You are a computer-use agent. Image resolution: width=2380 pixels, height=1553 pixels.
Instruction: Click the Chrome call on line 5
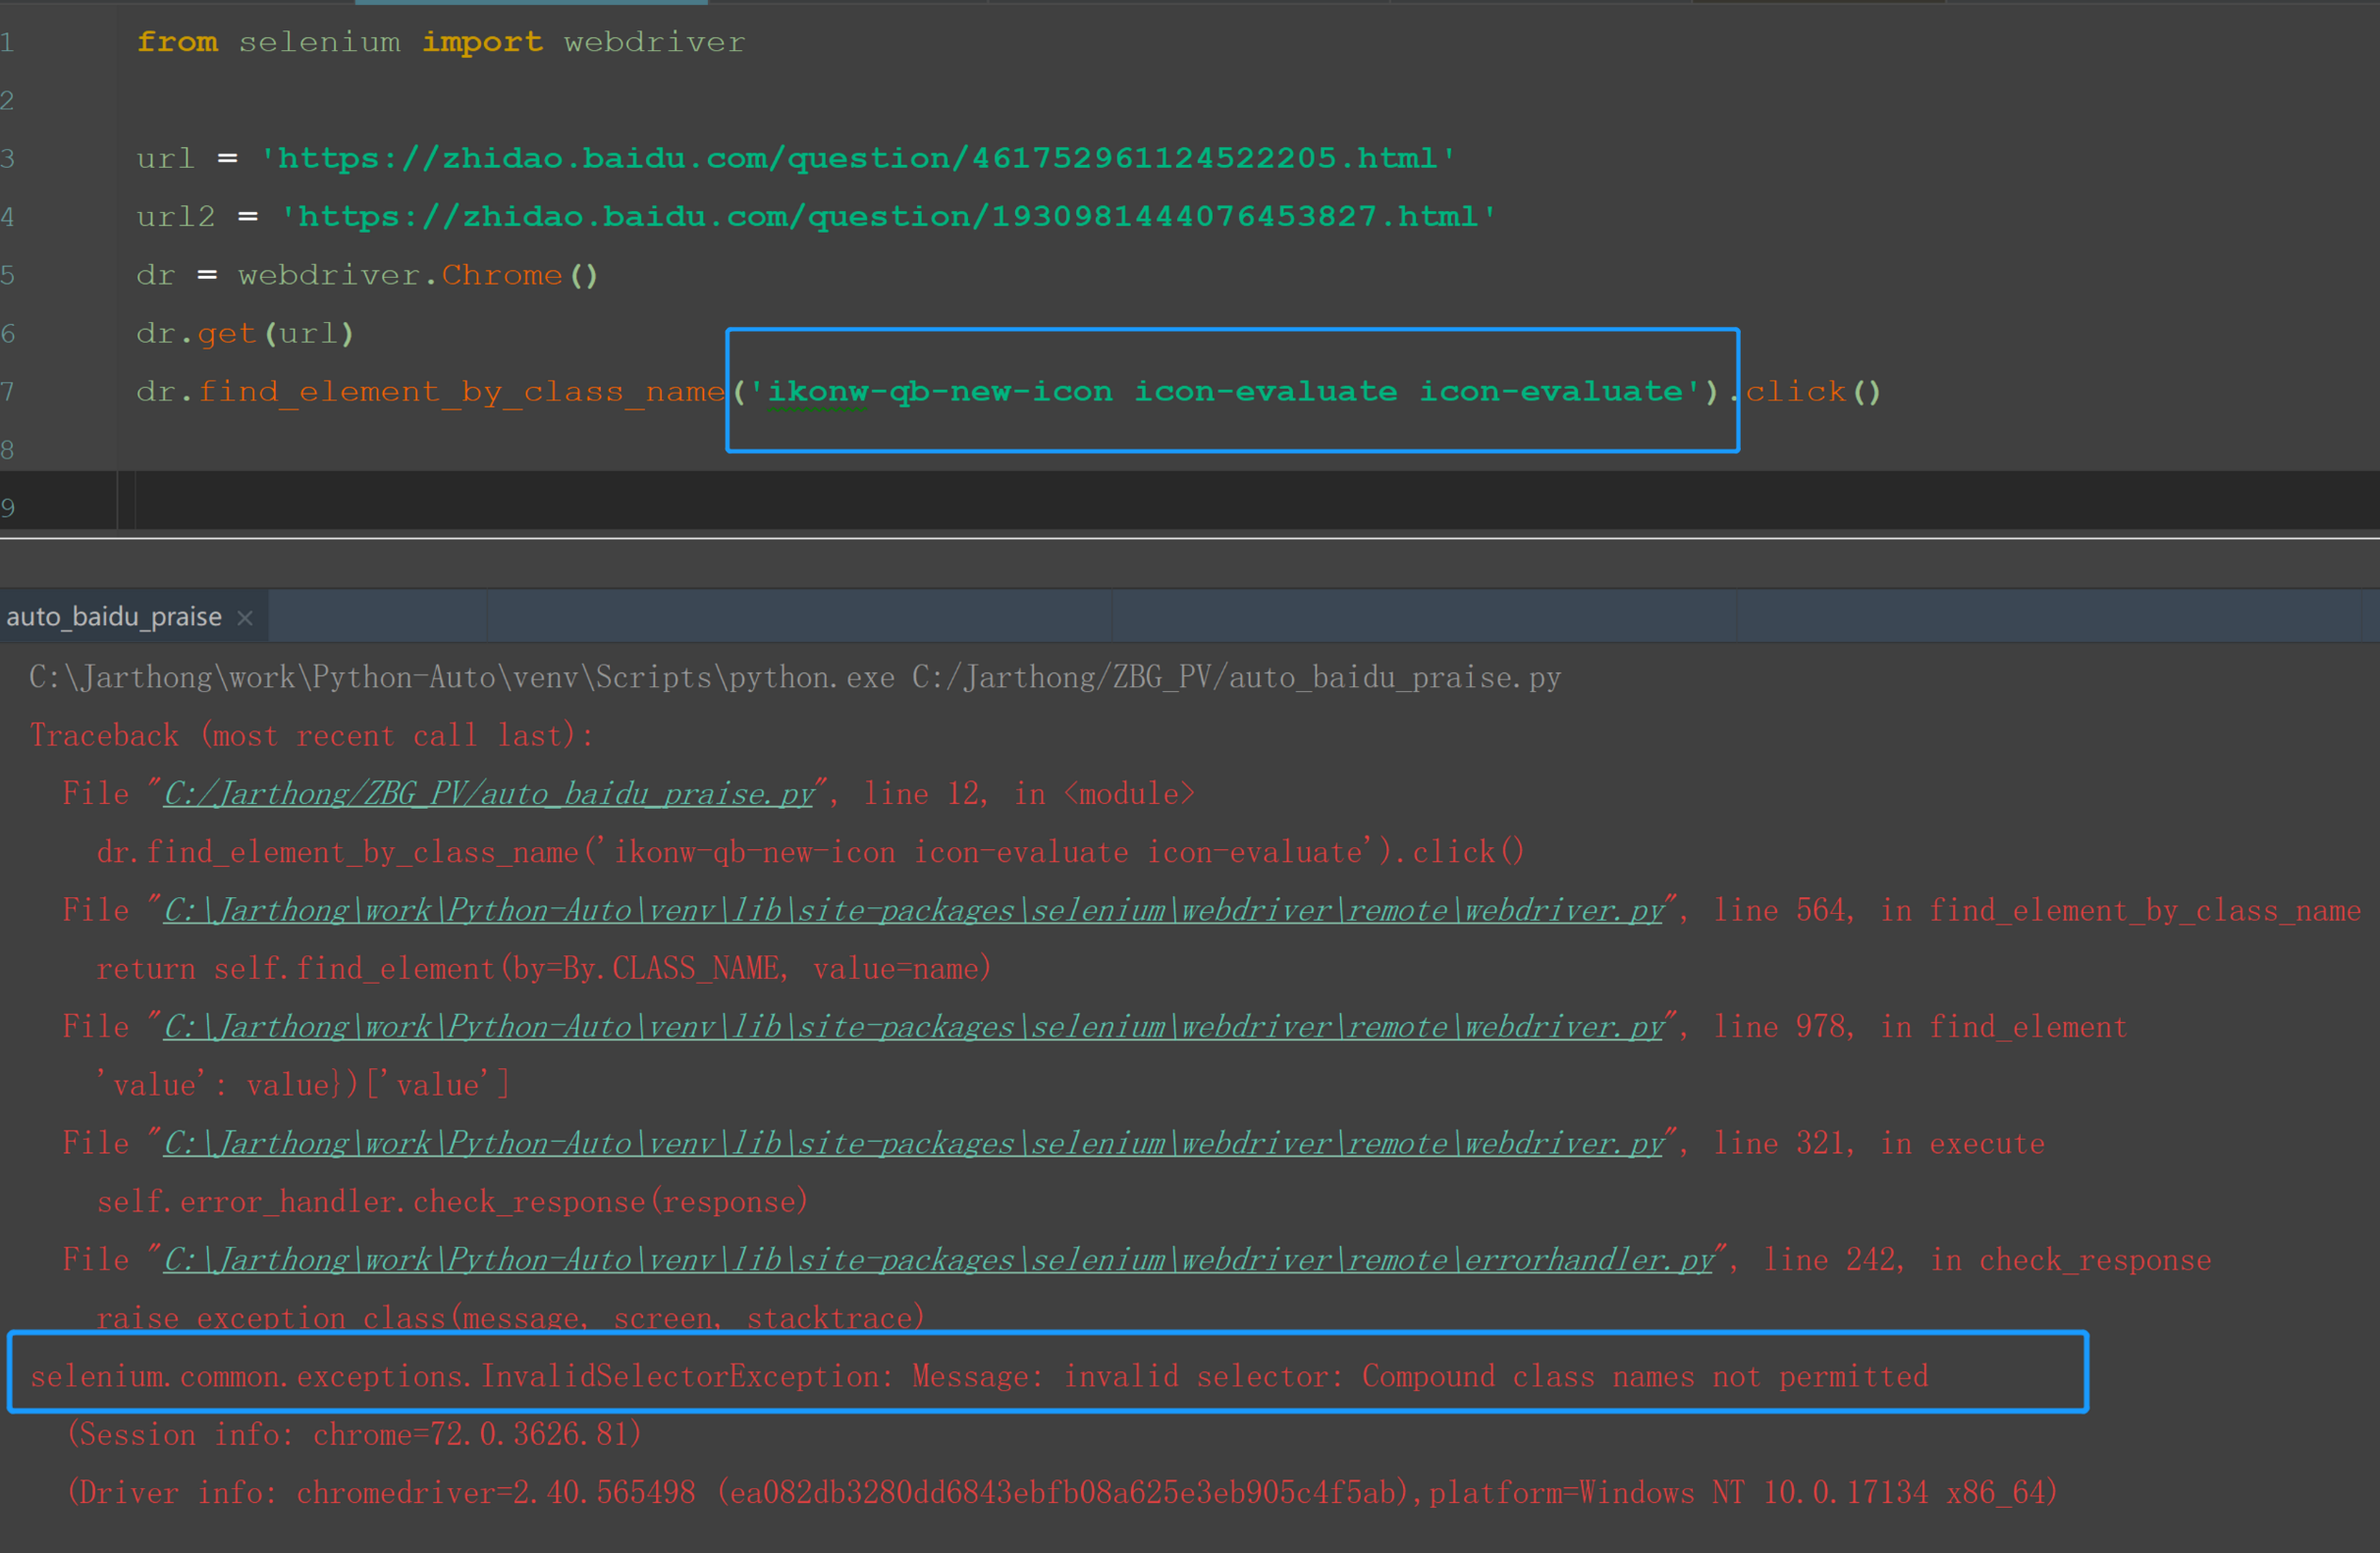[x=502, y=275]
